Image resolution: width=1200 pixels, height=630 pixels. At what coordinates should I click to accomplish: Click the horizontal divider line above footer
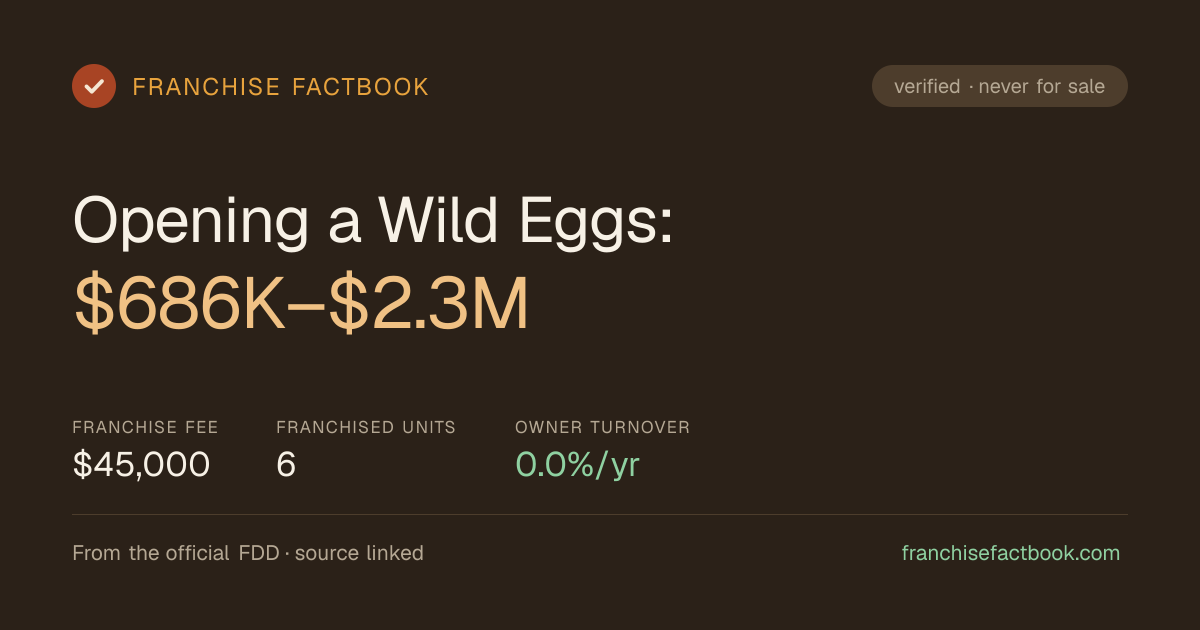tap(600, 515)
